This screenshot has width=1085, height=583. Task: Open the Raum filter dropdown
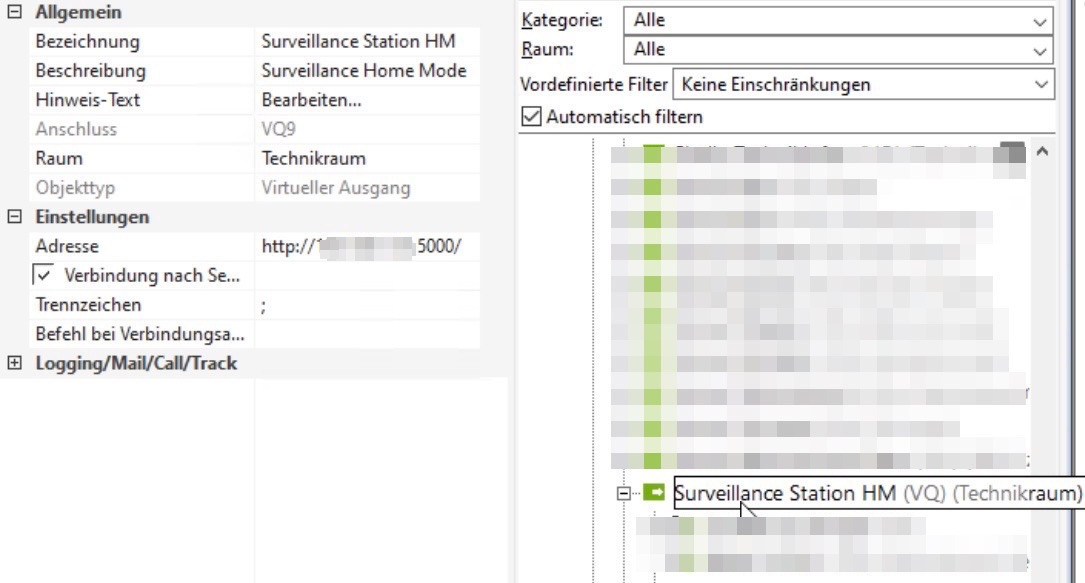[838, 49]
